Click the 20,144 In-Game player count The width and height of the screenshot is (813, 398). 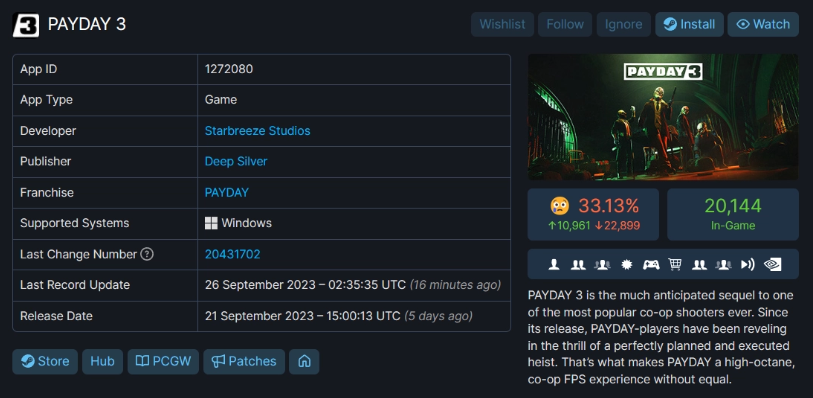click(733, 214)
